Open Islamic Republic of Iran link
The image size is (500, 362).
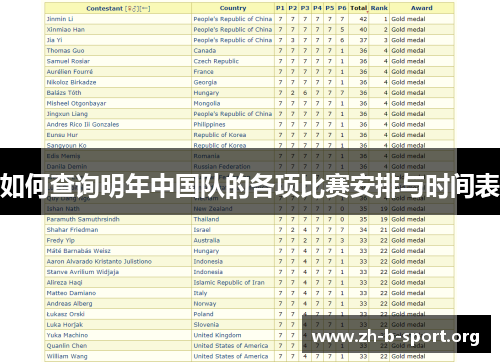229,283
